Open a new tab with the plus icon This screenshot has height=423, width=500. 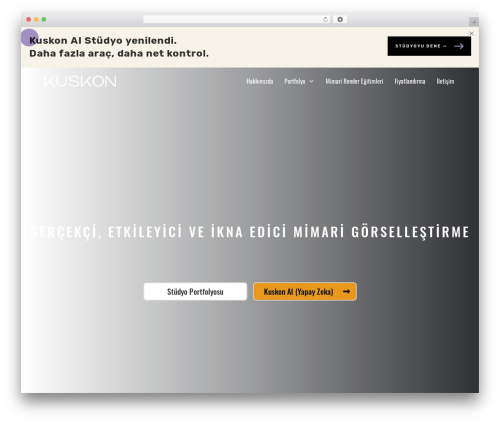tap(474, 22)
